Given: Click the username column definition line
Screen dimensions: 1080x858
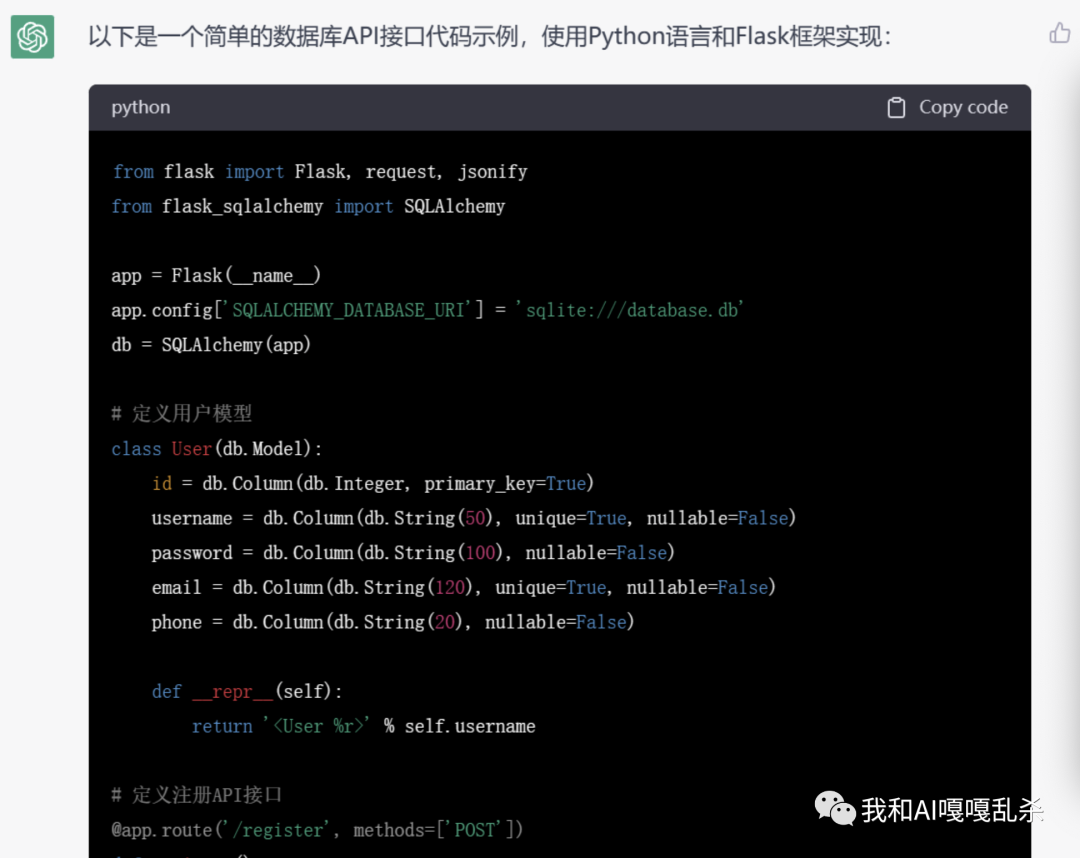Looking at the screenshot, I should 473,518.
